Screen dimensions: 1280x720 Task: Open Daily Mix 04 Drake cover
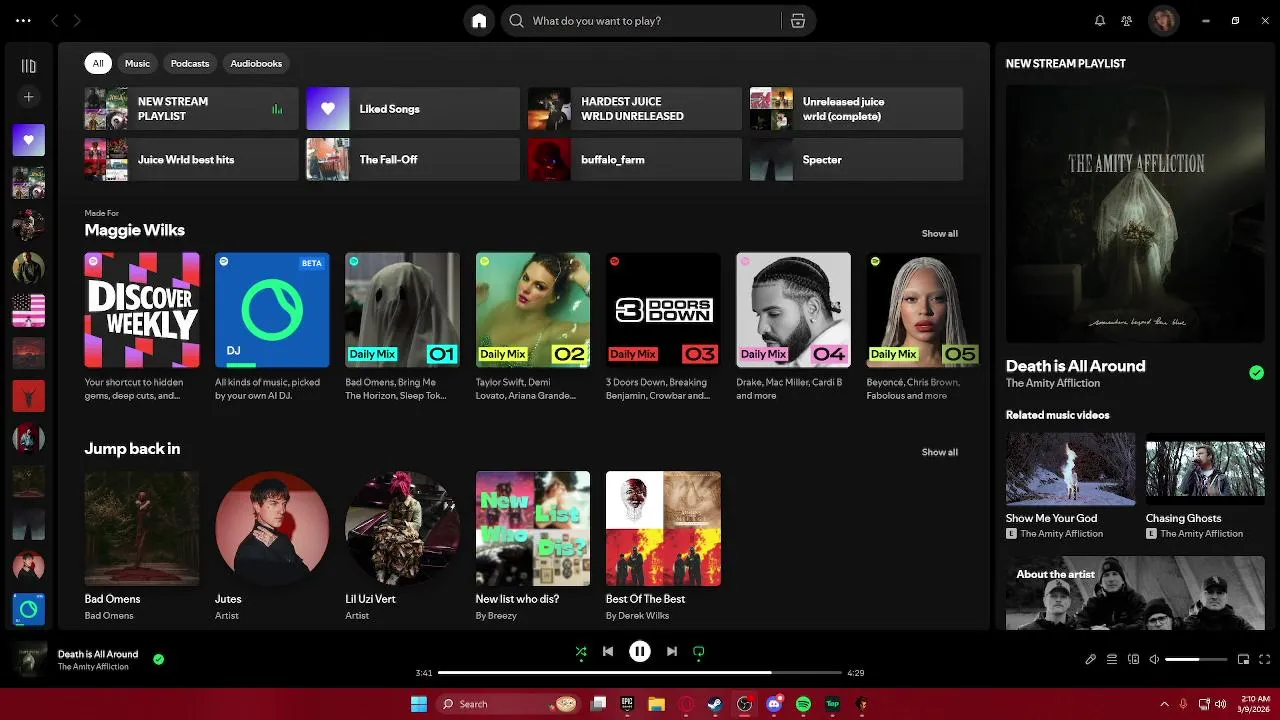coord(793,310)
